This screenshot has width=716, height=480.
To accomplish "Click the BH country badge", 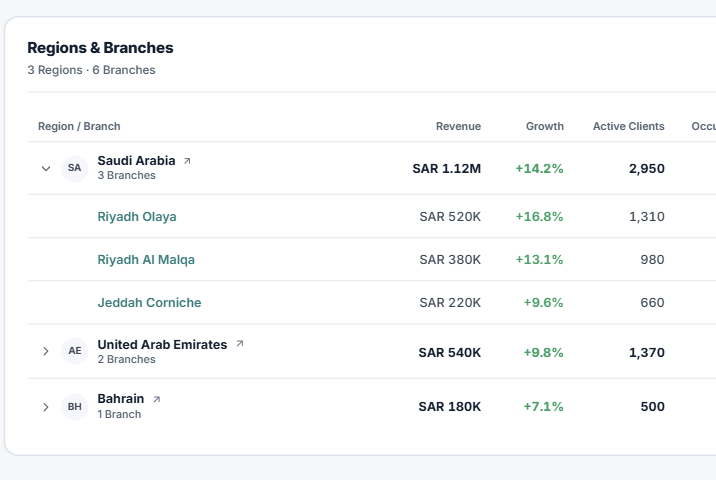I will pos(74,406).
